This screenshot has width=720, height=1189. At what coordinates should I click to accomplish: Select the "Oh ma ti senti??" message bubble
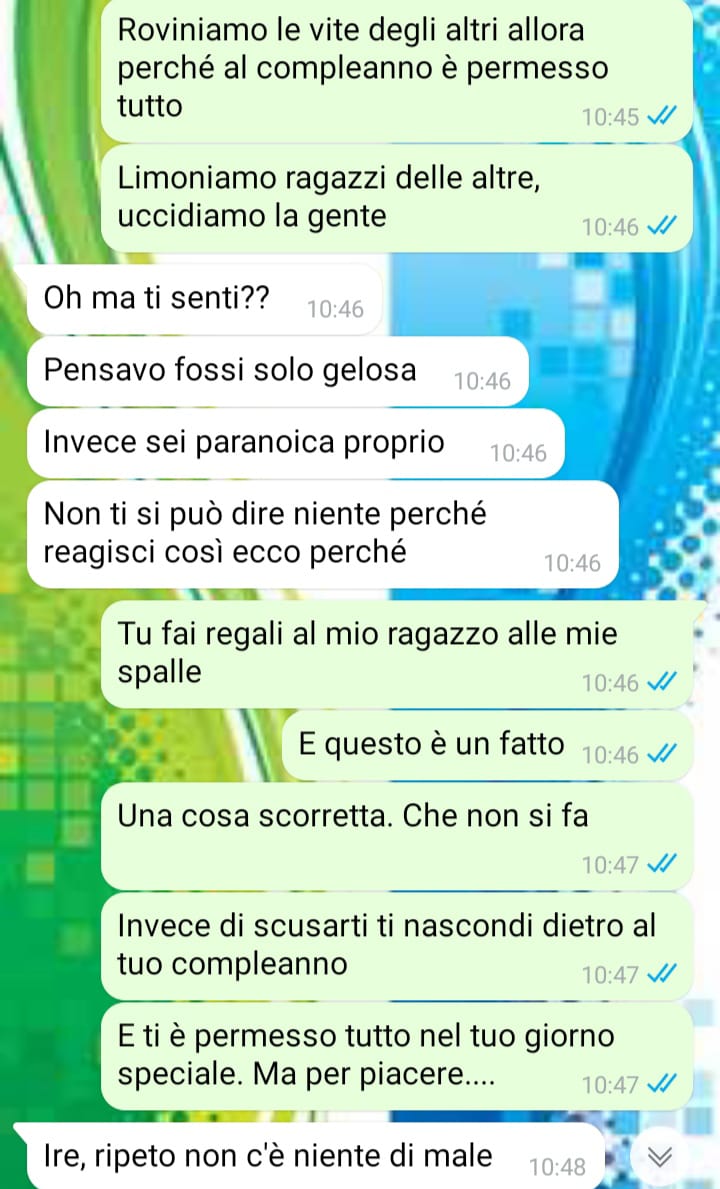coord(205,299)
